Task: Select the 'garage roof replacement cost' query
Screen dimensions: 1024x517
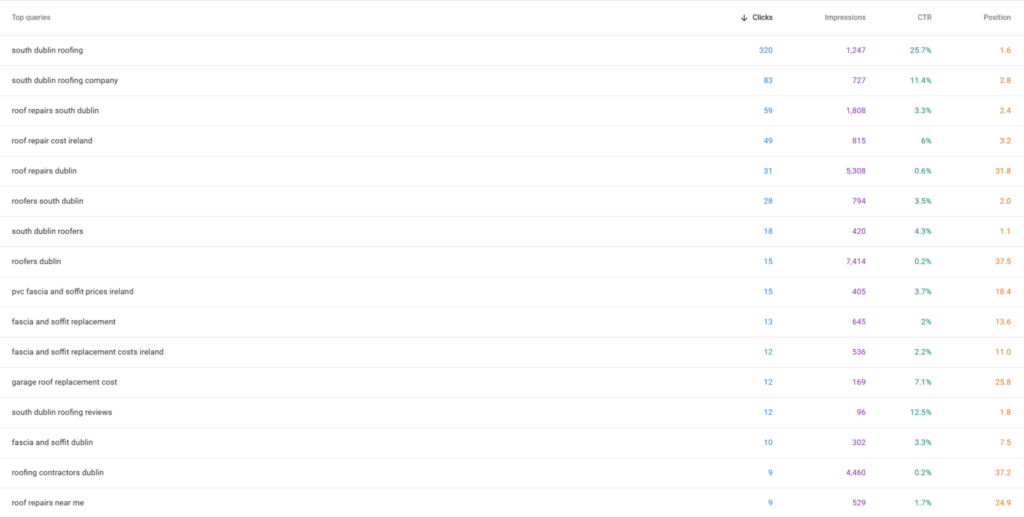Action: pos(65,382)
